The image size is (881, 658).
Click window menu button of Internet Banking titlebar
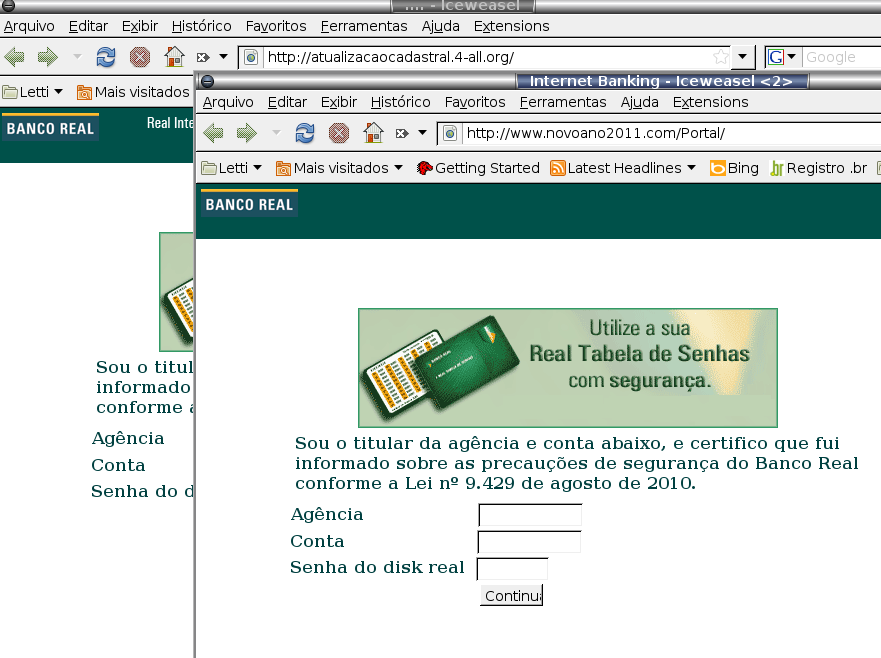207,81
